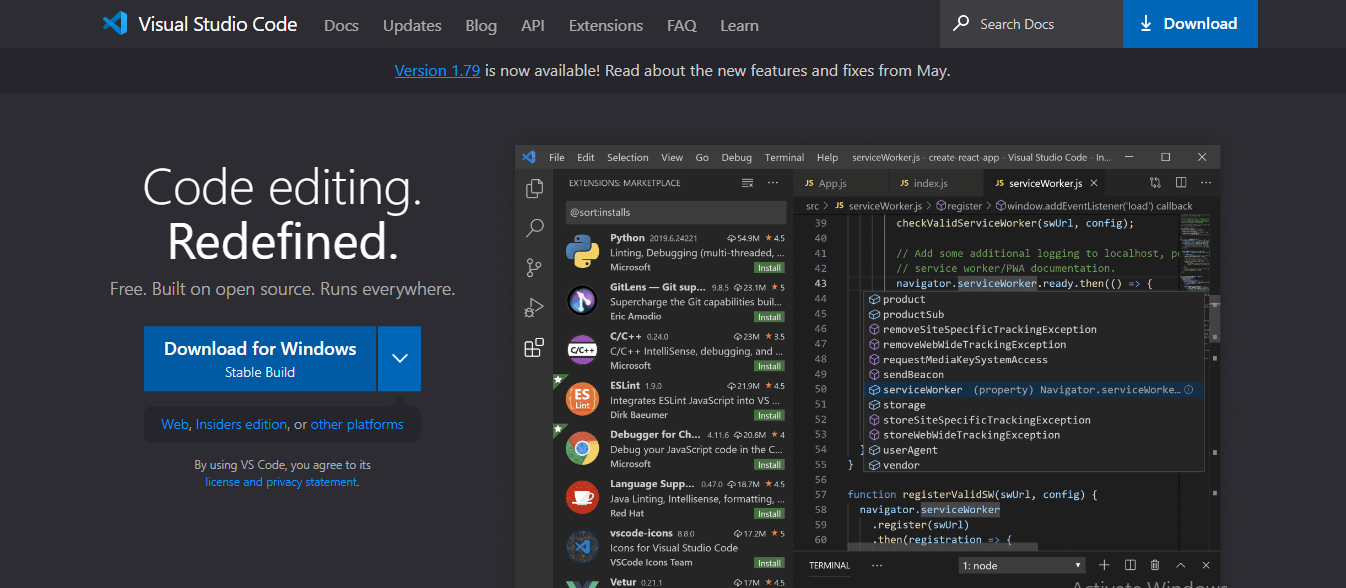This screenshot has height=588, width=1346.
Task: Click the Visual Studio Code logo icon
Action: tap(115, 24)
